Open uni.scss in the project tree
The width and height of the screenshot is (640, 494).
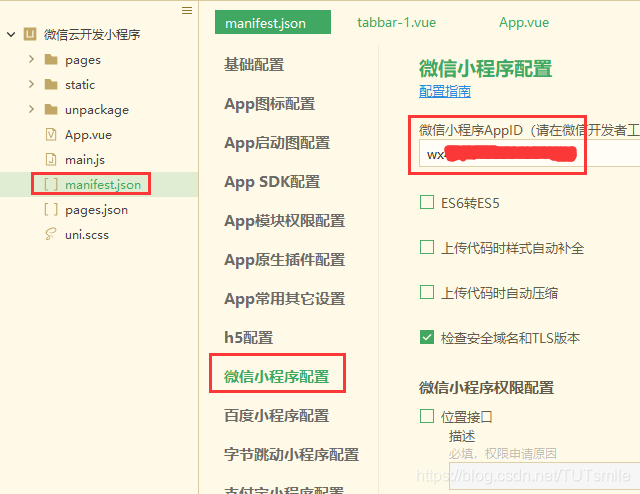[87, 235]
